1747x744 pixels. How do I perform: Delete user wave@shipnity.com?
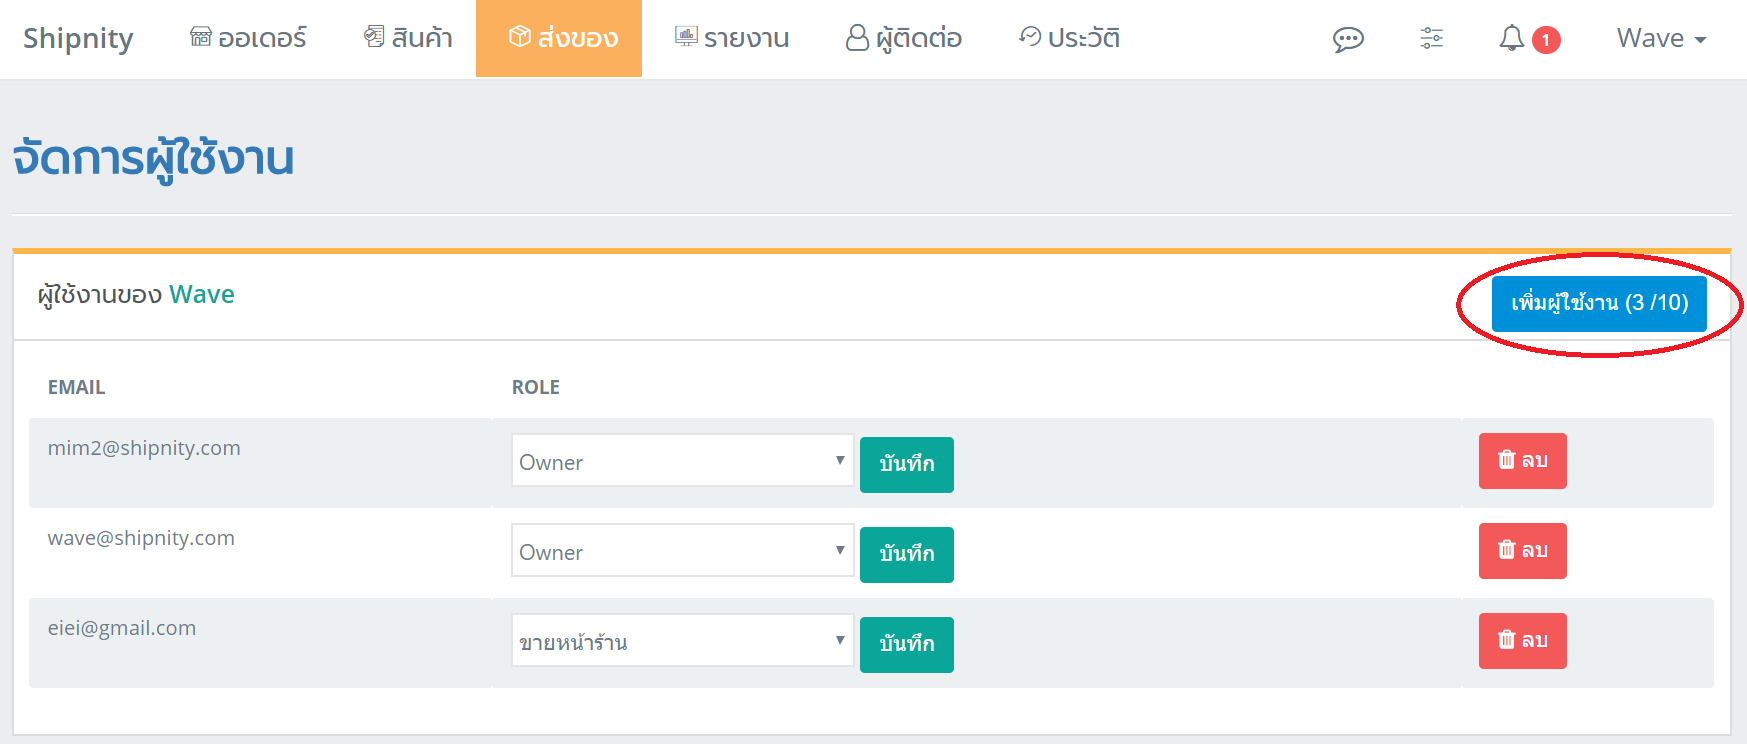1522,551
